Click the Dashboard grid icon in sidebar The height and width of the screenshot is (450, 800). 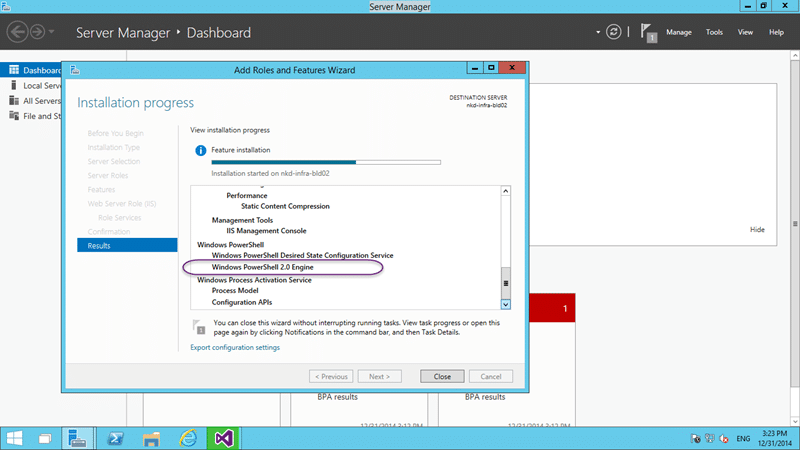click(x=14, y=70)
